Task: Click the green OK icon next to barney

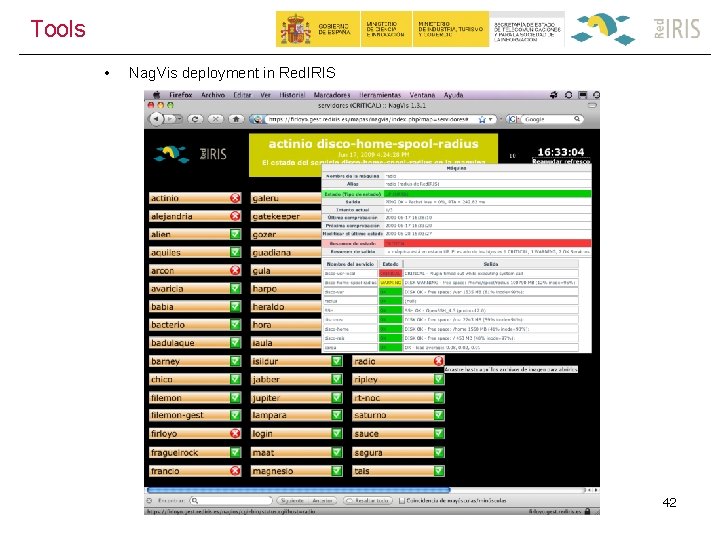Action: [235, 361]
